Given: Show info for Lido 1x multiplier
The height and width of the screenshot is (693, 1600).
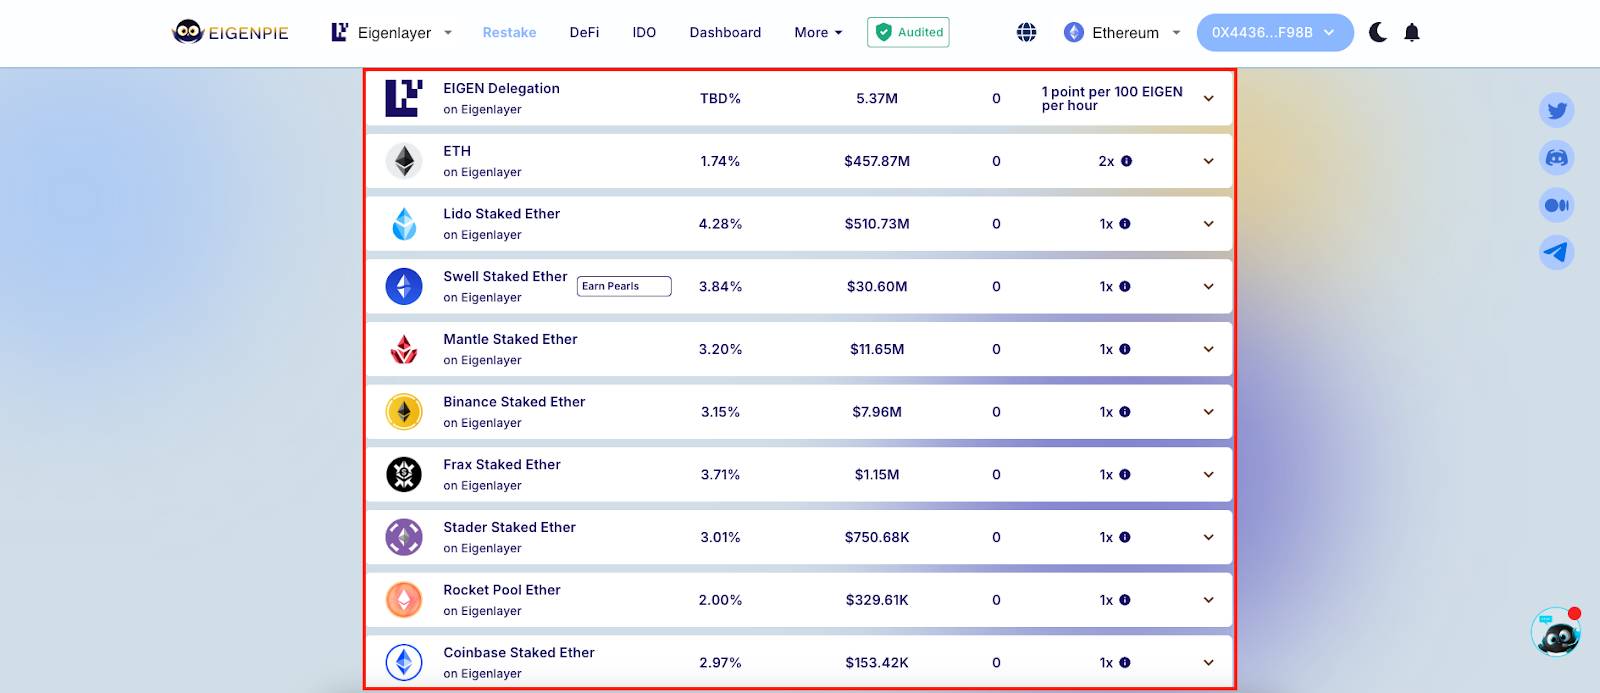Looking at the screenshot, I should coord(1125,224).
